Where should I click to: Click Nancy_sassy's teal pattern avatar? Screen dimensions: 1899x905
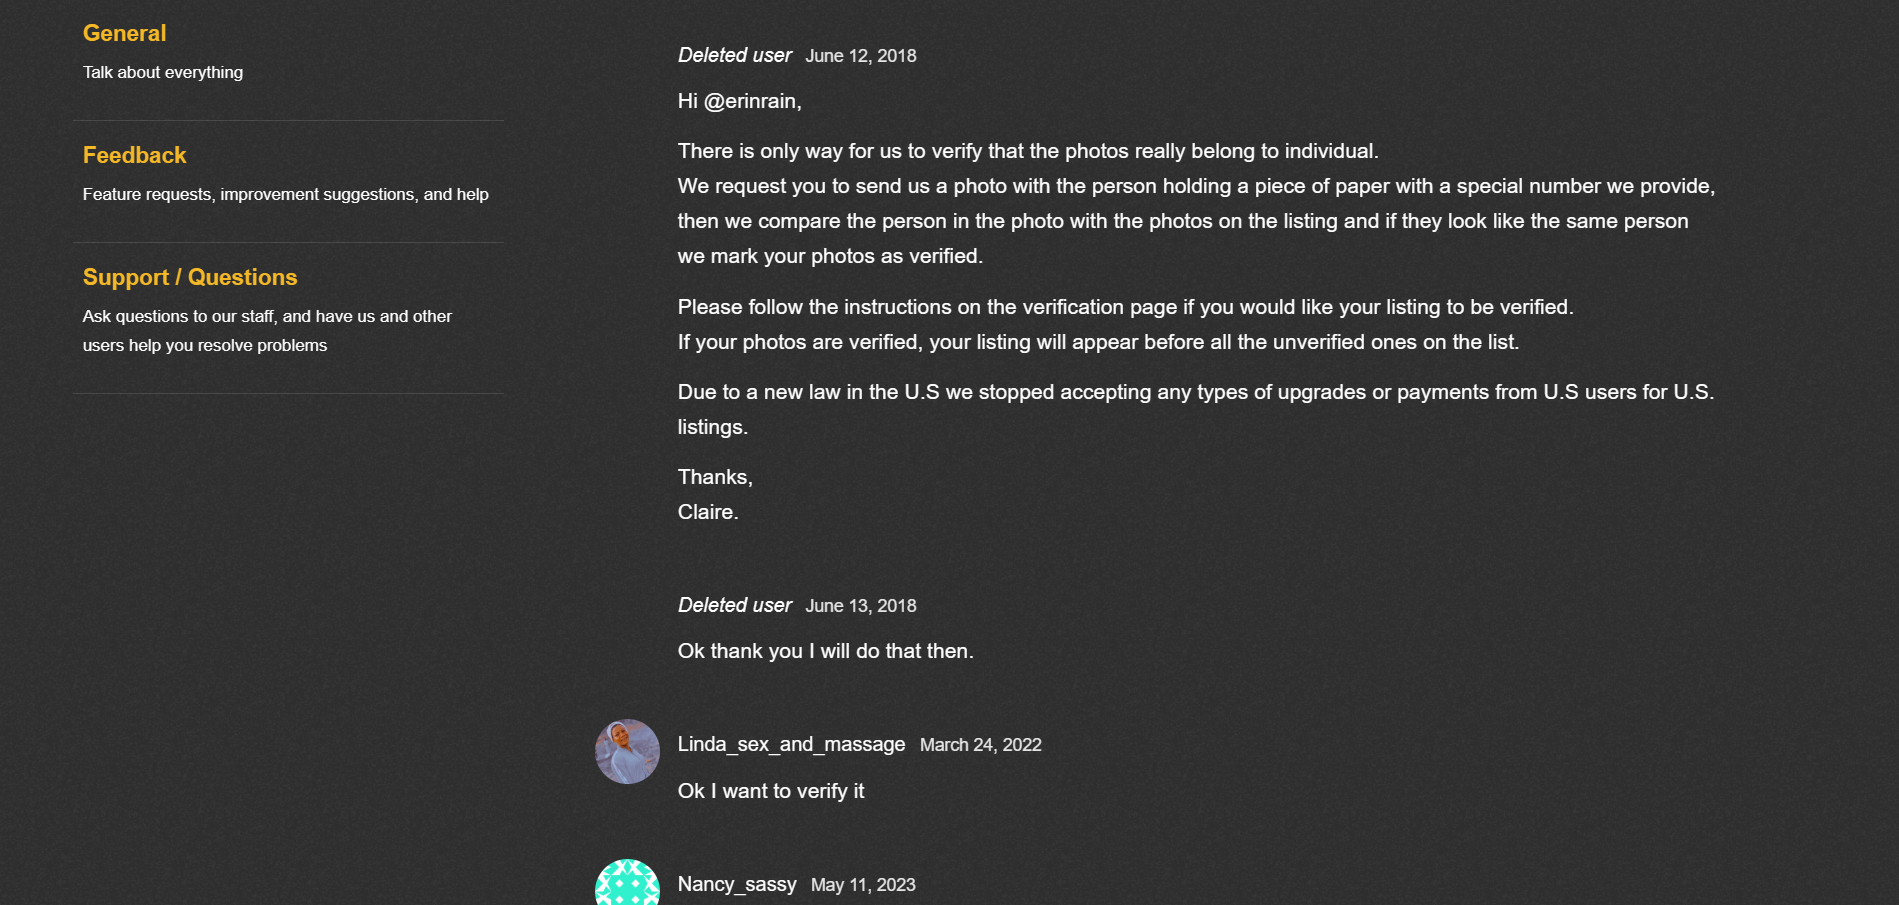(627, 885)
